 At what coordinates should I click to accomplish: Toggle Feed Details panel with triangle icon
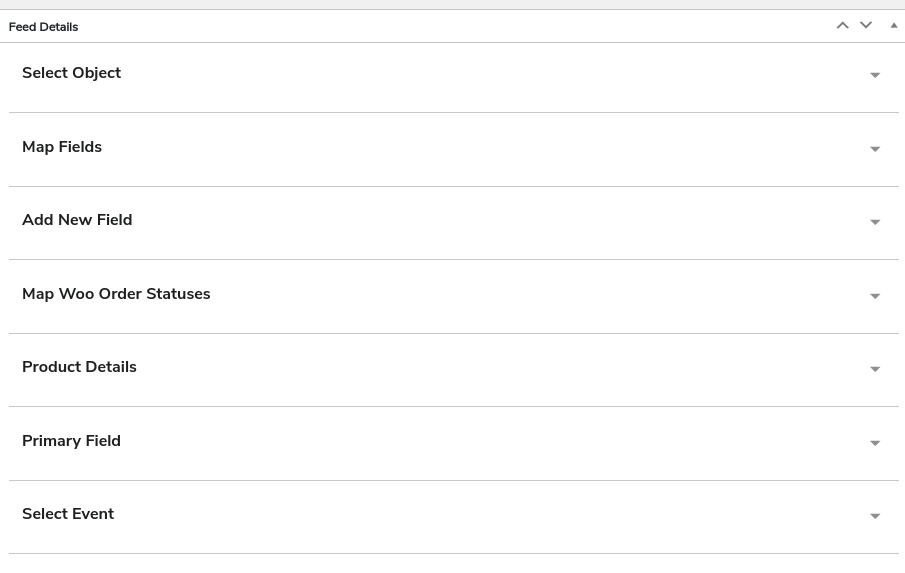pyautogui.click(x=894, y=26)
